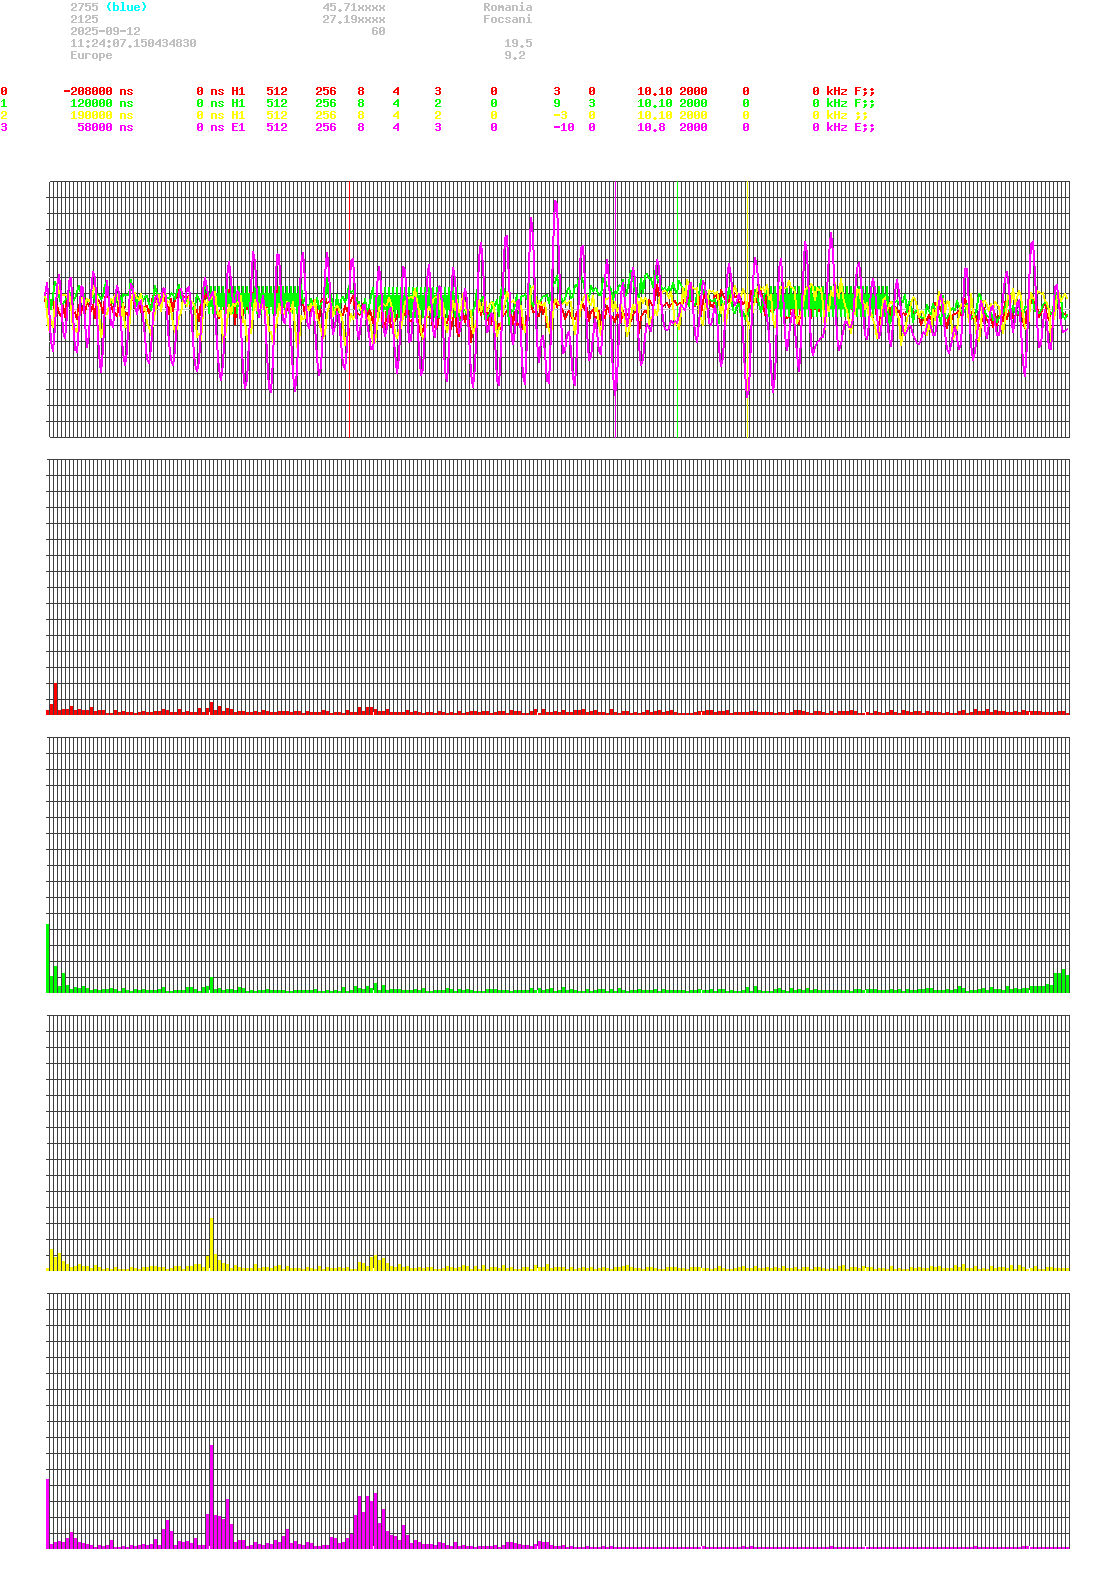Click the value 9.2 in header
This screenshot has height=1571, width=1095.
point(515,55)
